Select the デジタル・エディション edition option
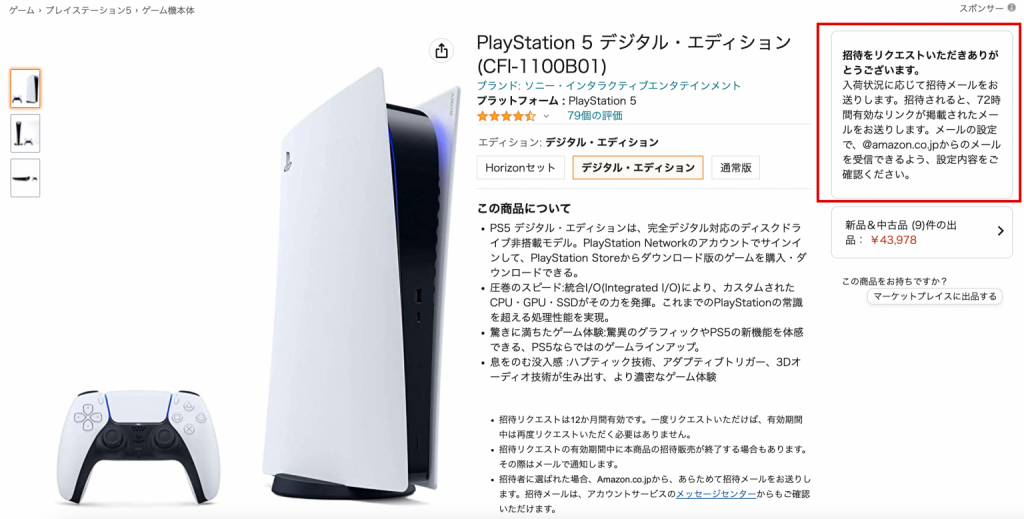The image size is (1024, 519). pos(637,167)
